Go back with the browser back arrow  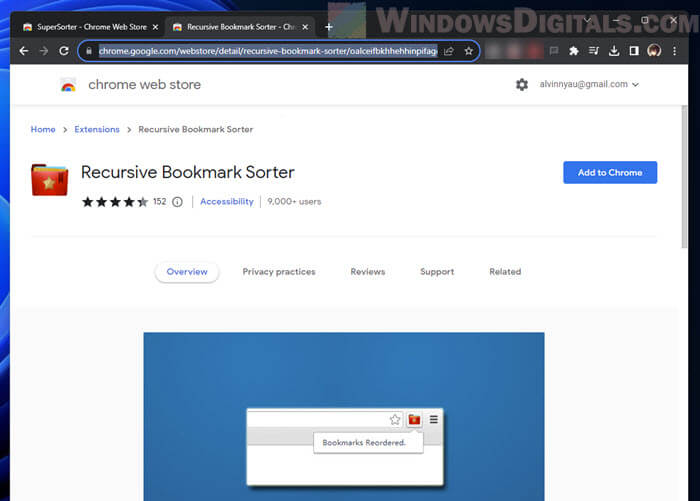click(24, 51)
